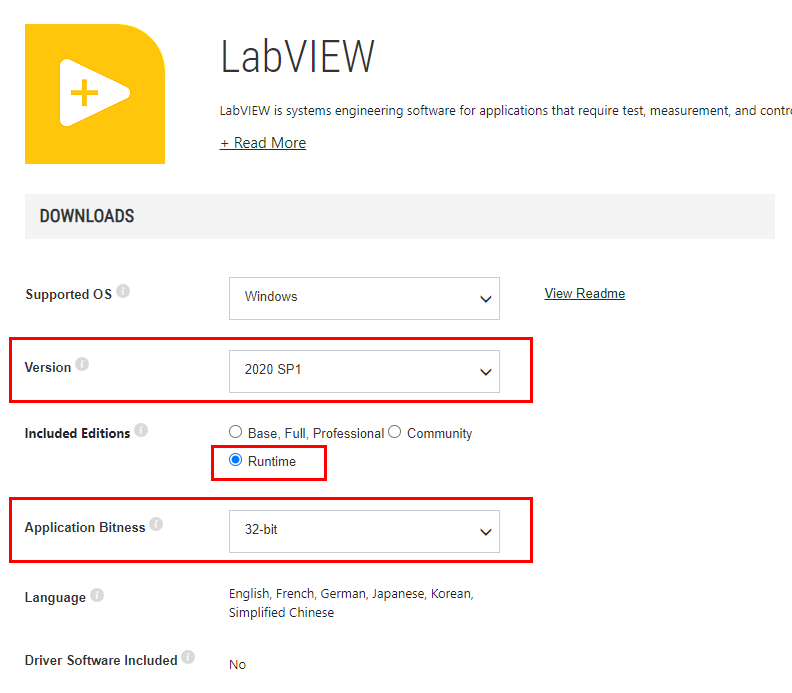The width and height of the screenshot is (792, 693).
Task: Click the Runtime label text
Action: pyautogui.click(x=271, y=461)
